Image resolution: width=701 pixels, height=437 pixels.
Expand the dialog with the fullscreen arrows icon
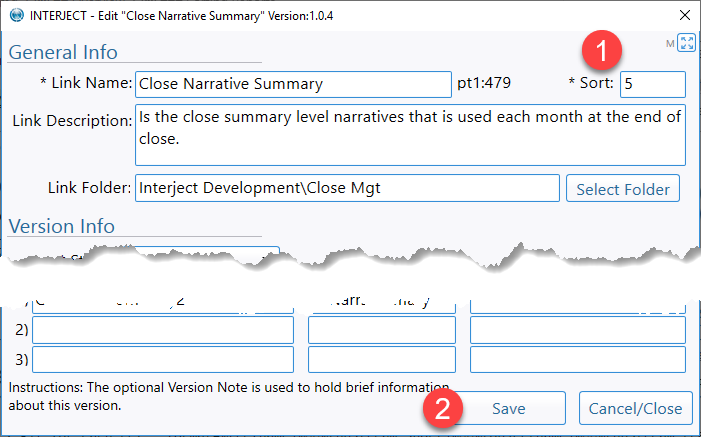tap(686, 43)
